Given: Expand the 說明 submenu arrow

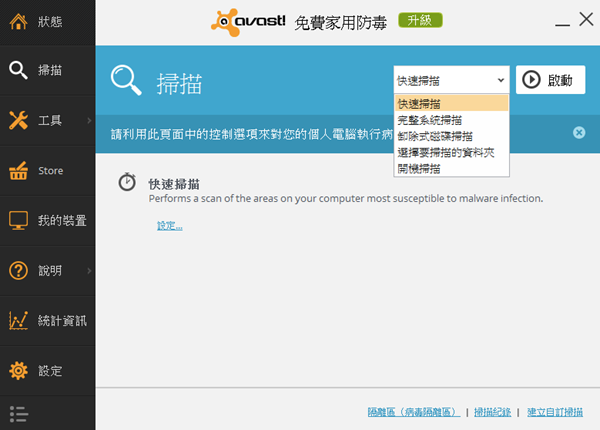Looking at the screenshot, I should coord(89,271).
